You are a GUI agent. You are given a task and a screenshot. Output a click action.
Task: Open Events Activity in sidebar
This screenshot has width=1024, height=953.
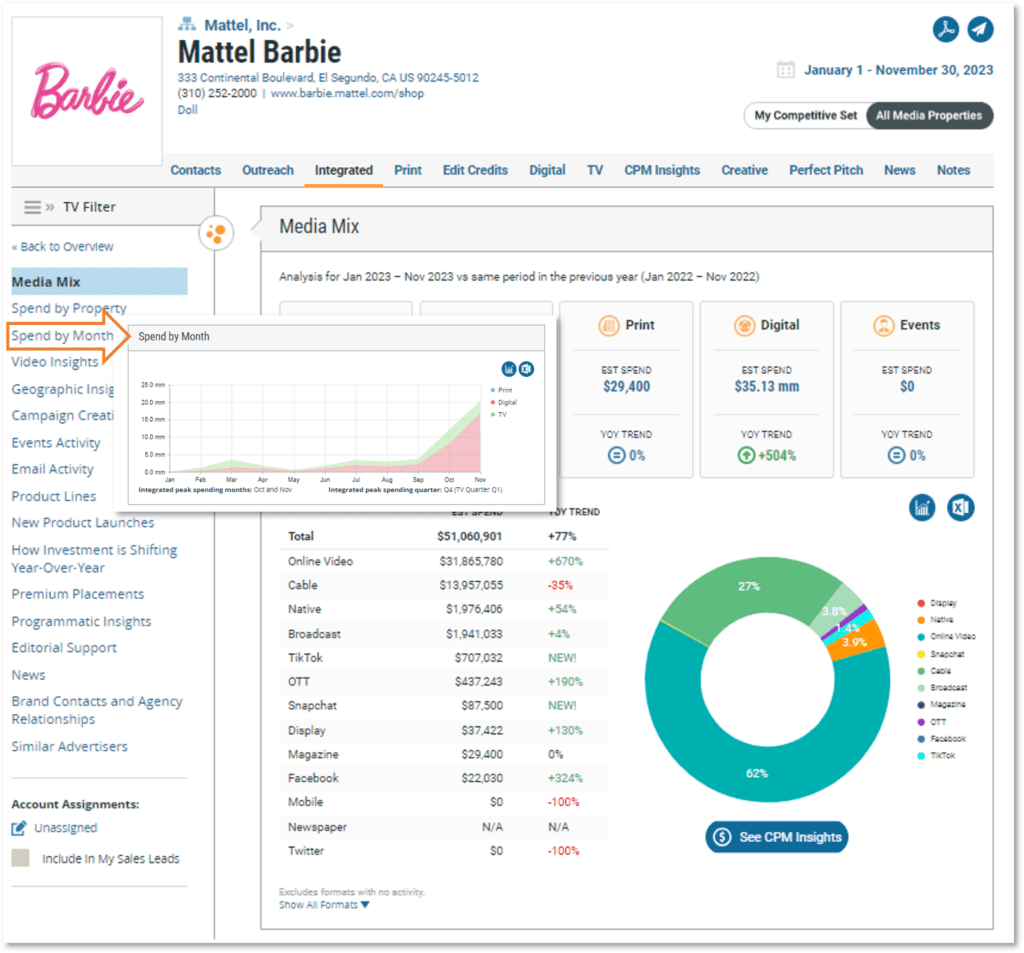[x=56, y=443]
